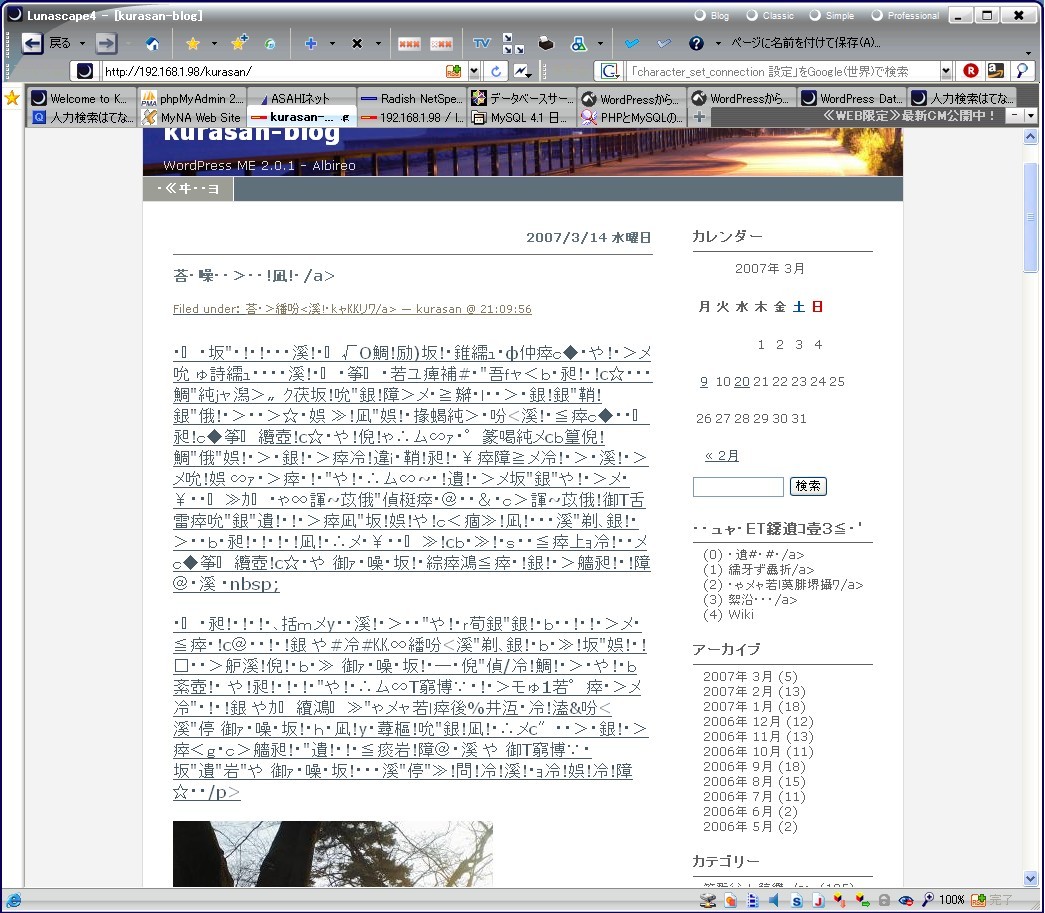Click calendar day 9 link

pyautogui.click(x=704, y=382)
